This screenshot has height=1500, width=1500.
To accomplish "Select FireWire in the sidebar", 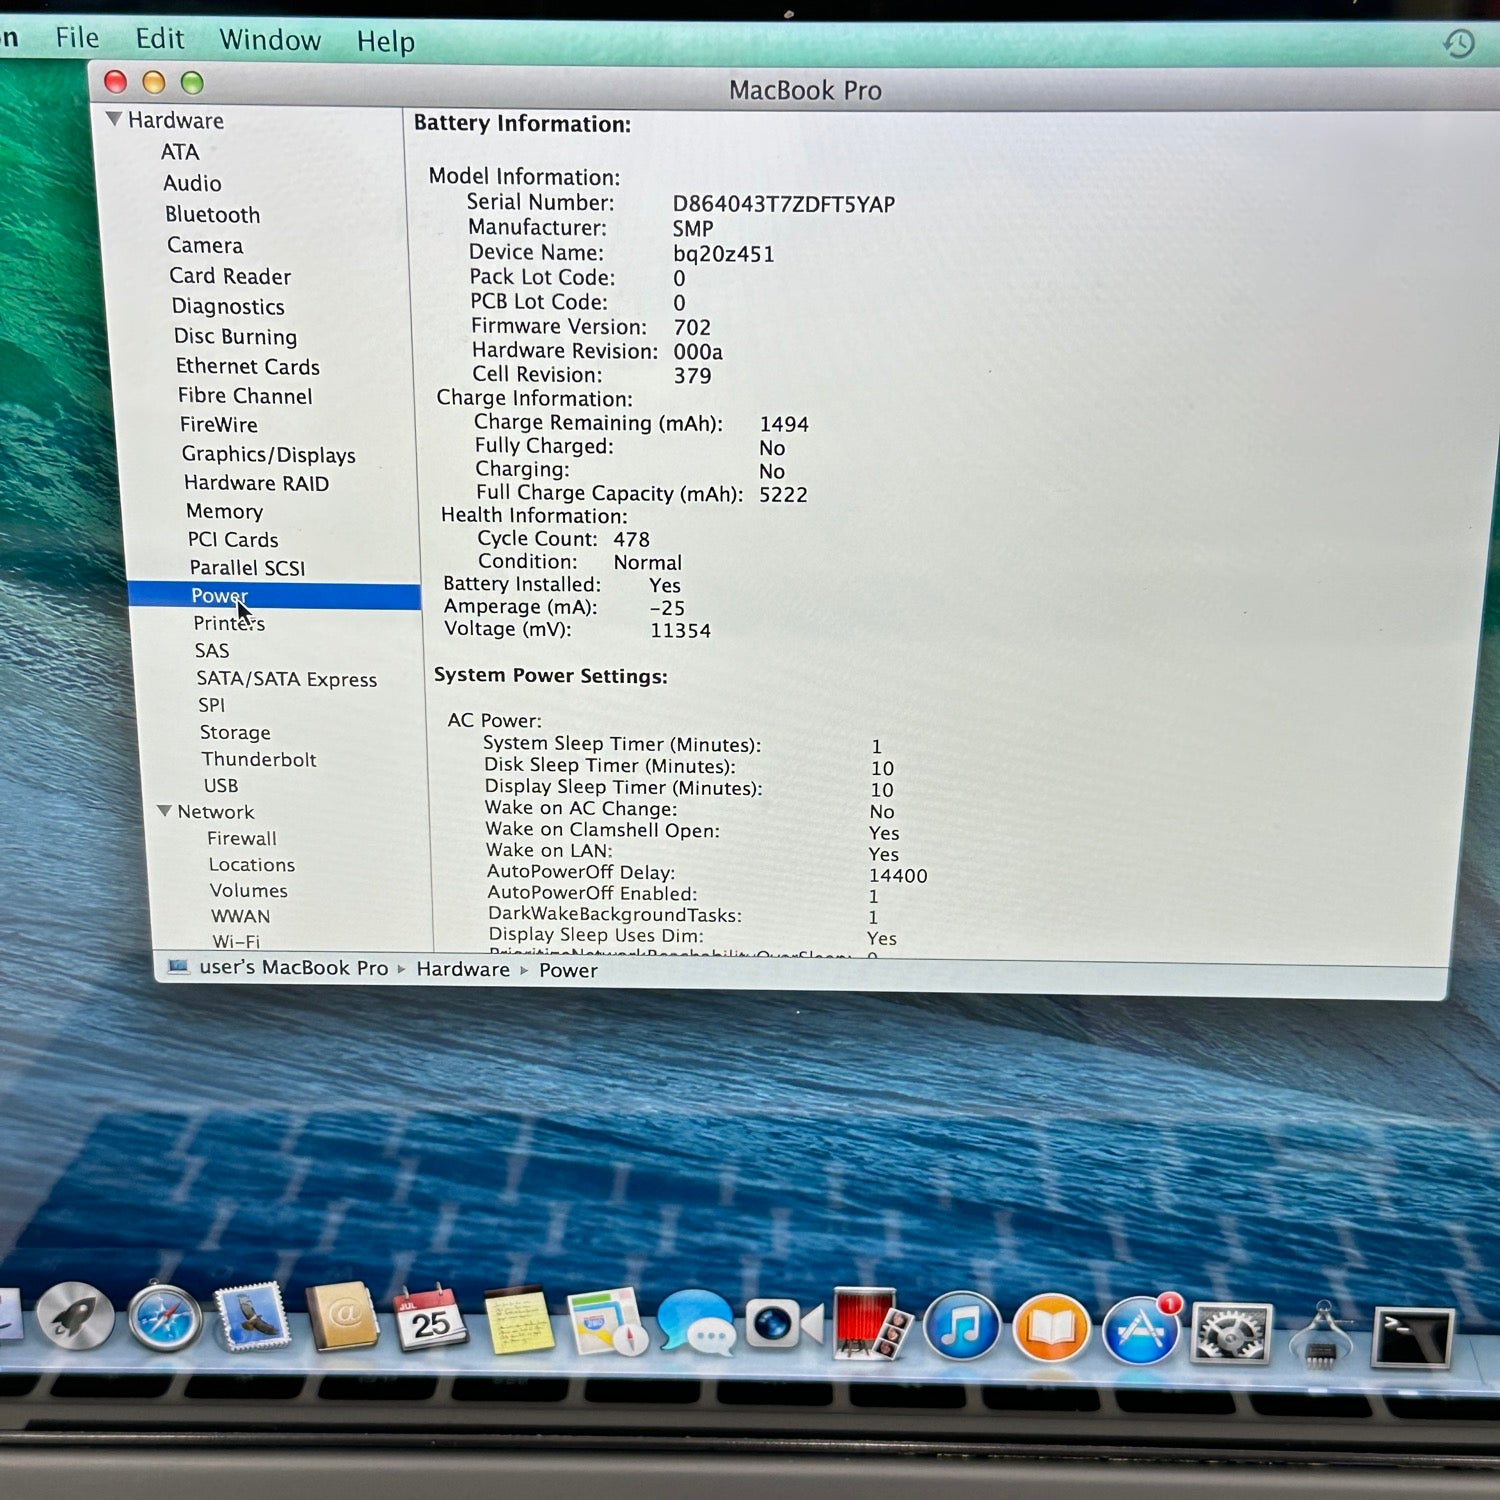I will click(219, 425).
